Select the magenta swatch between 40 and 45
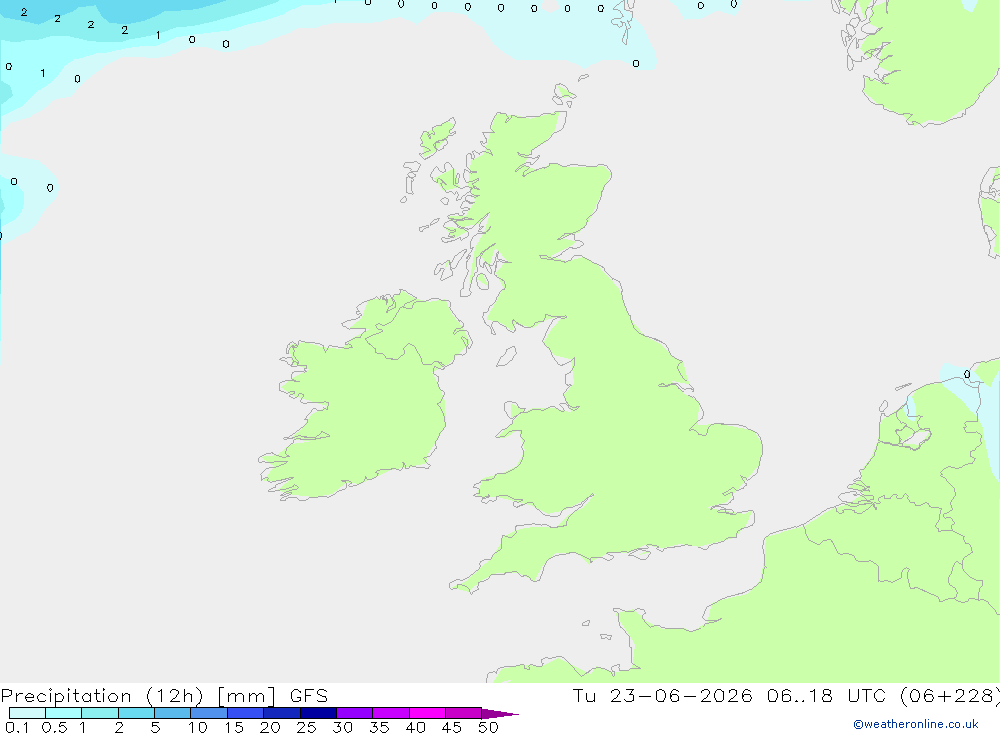Image resolution: width=1000 pixels, height=733 pixels. [427, 713]
